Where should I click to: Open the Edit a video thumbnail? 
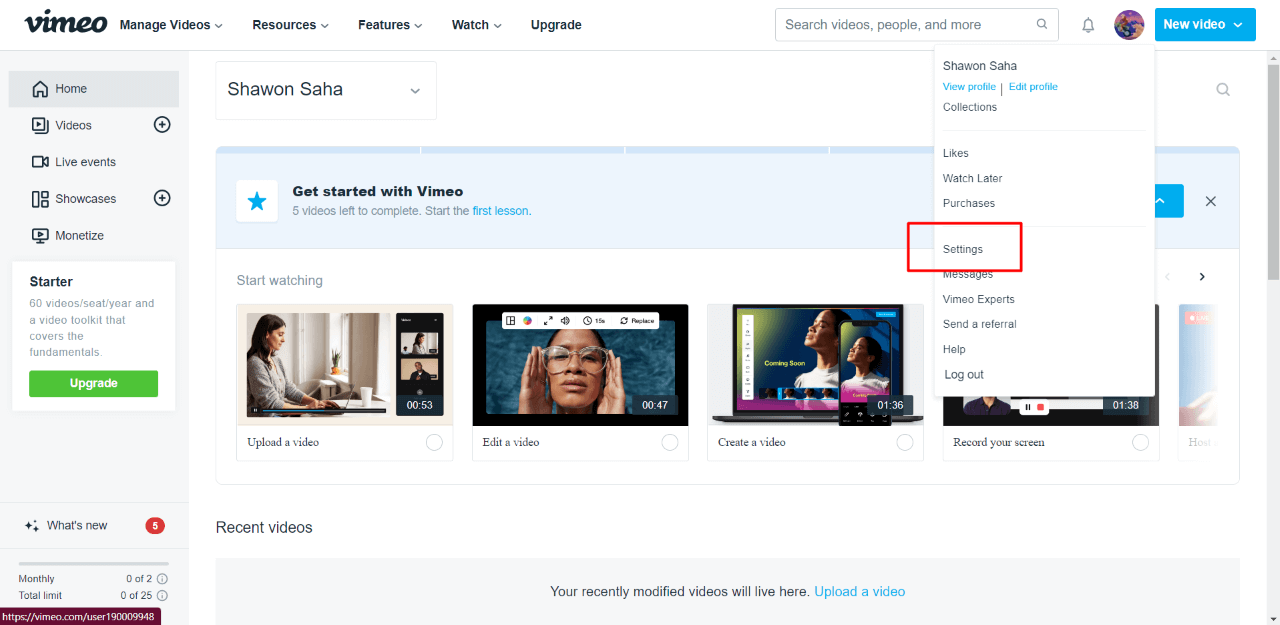(x=580, y=365)
